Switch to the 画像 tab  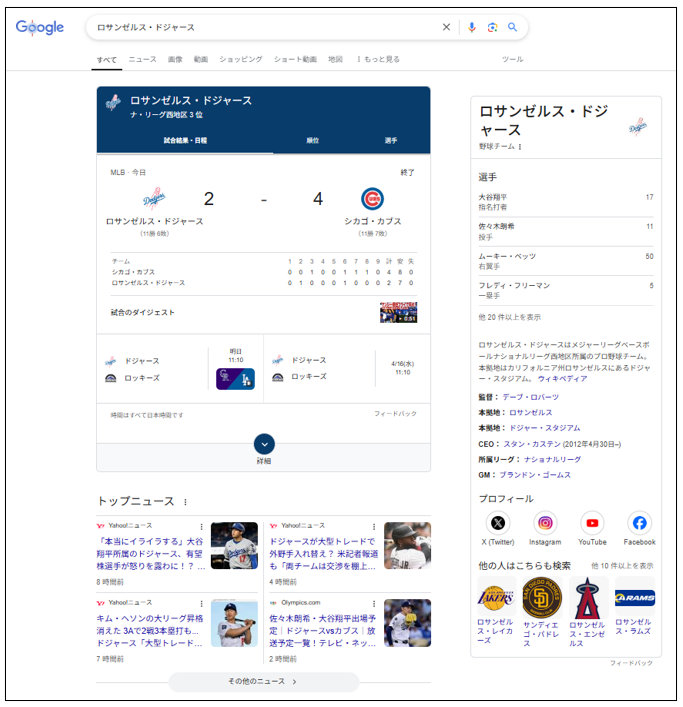[175, 59]
